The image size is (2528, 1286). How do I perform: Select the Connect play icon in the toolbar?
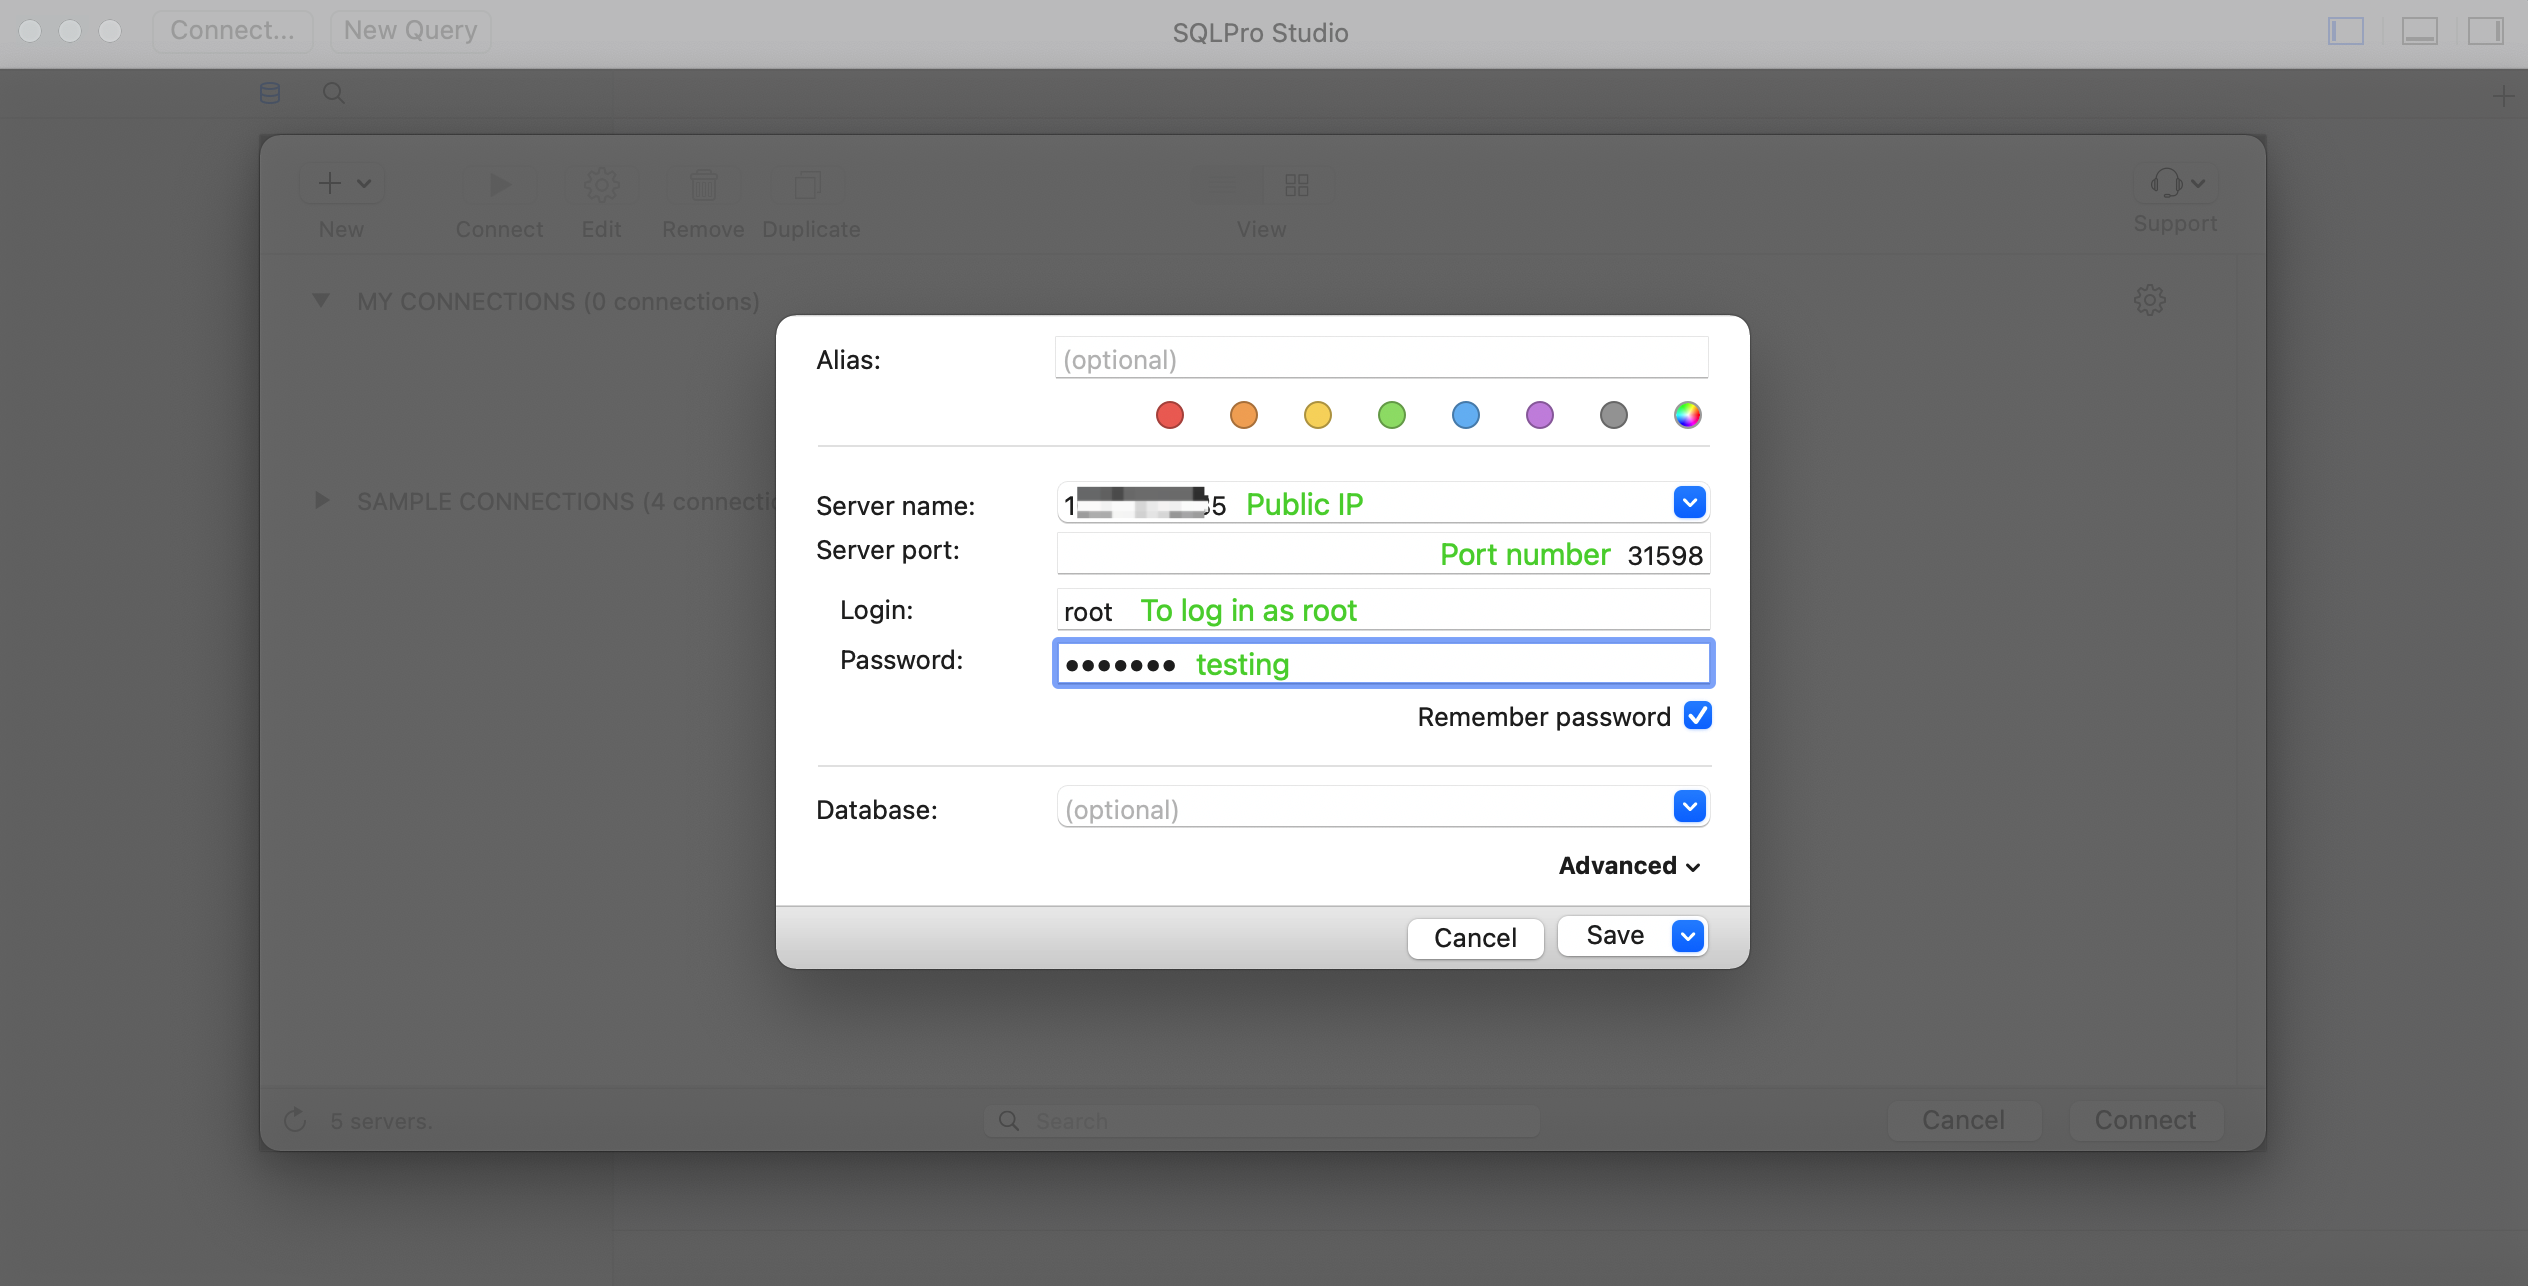pyautogui.click(x=499, y=184)
